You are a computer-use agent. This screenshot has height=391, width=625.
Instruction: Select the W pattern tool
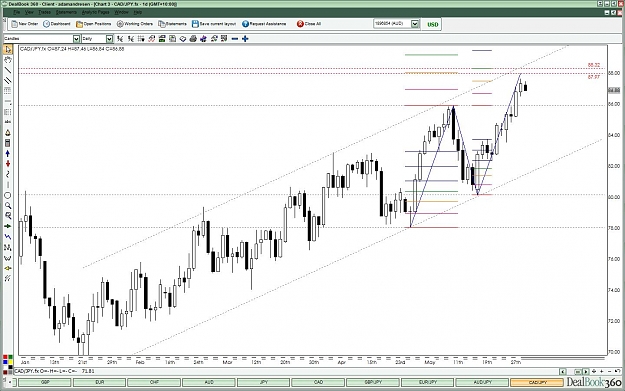8,258
